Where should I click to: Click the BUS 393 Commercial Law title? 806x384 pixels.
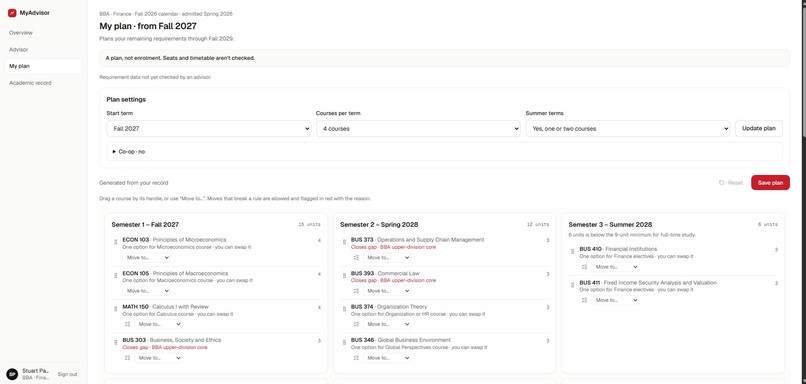[x=386, y=273]
